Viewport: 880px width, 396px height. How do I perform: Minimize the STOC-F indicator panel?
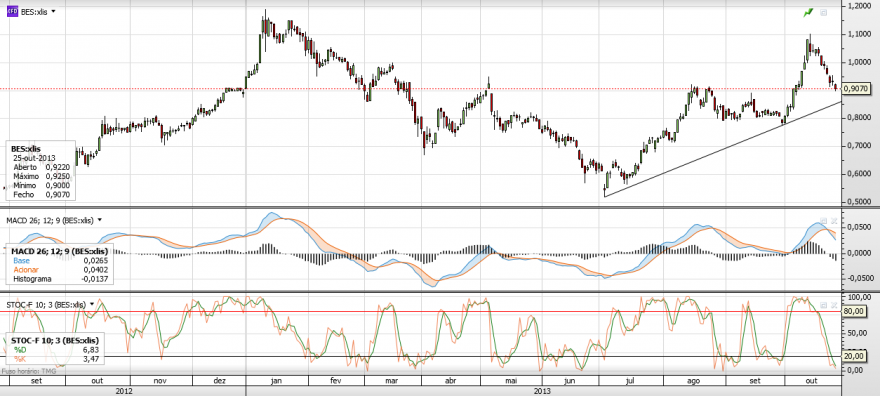(823, 305)
